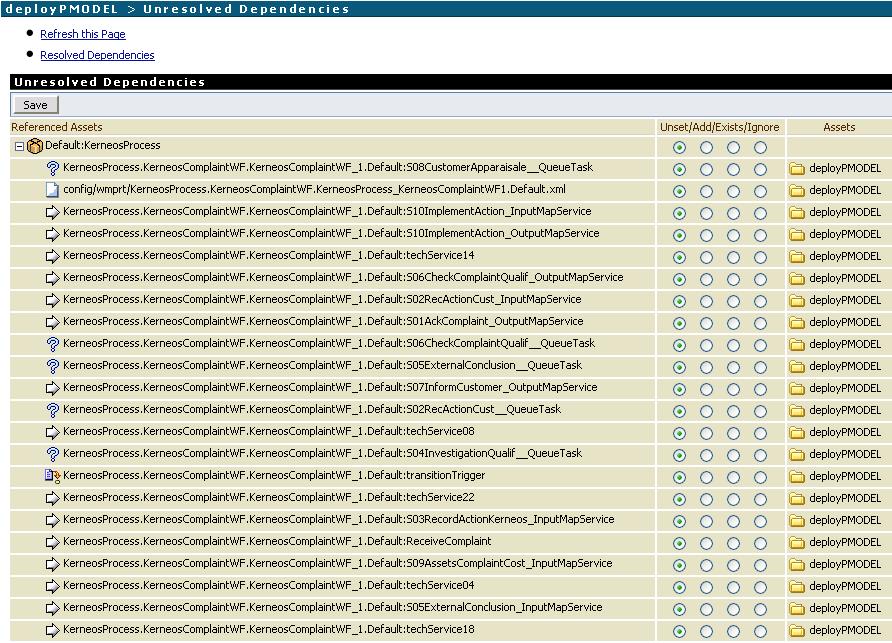Select the Ignore radio button for Default:KerneosProcess

coord(761,147)
